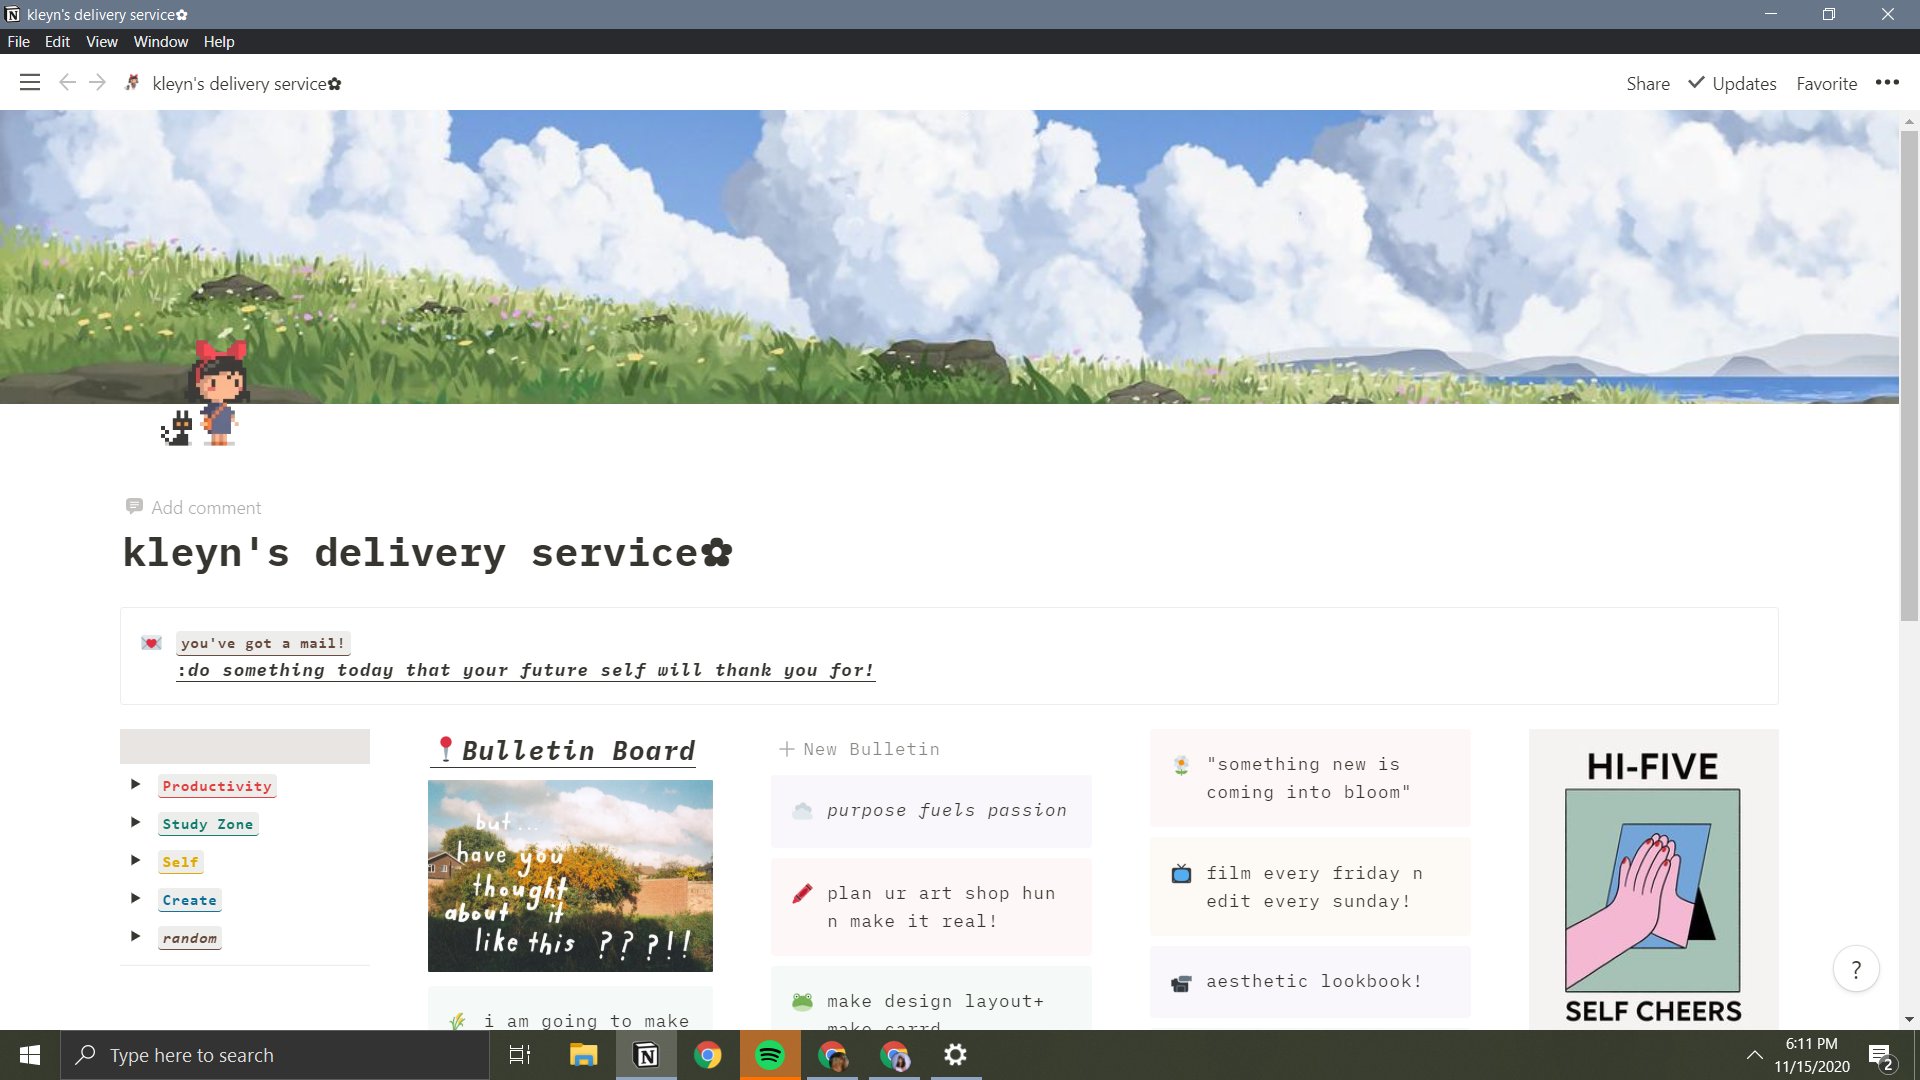Click the forward navigation arrow
The width and height of the screenshot is (1920, 1080).
coord(97,83)
